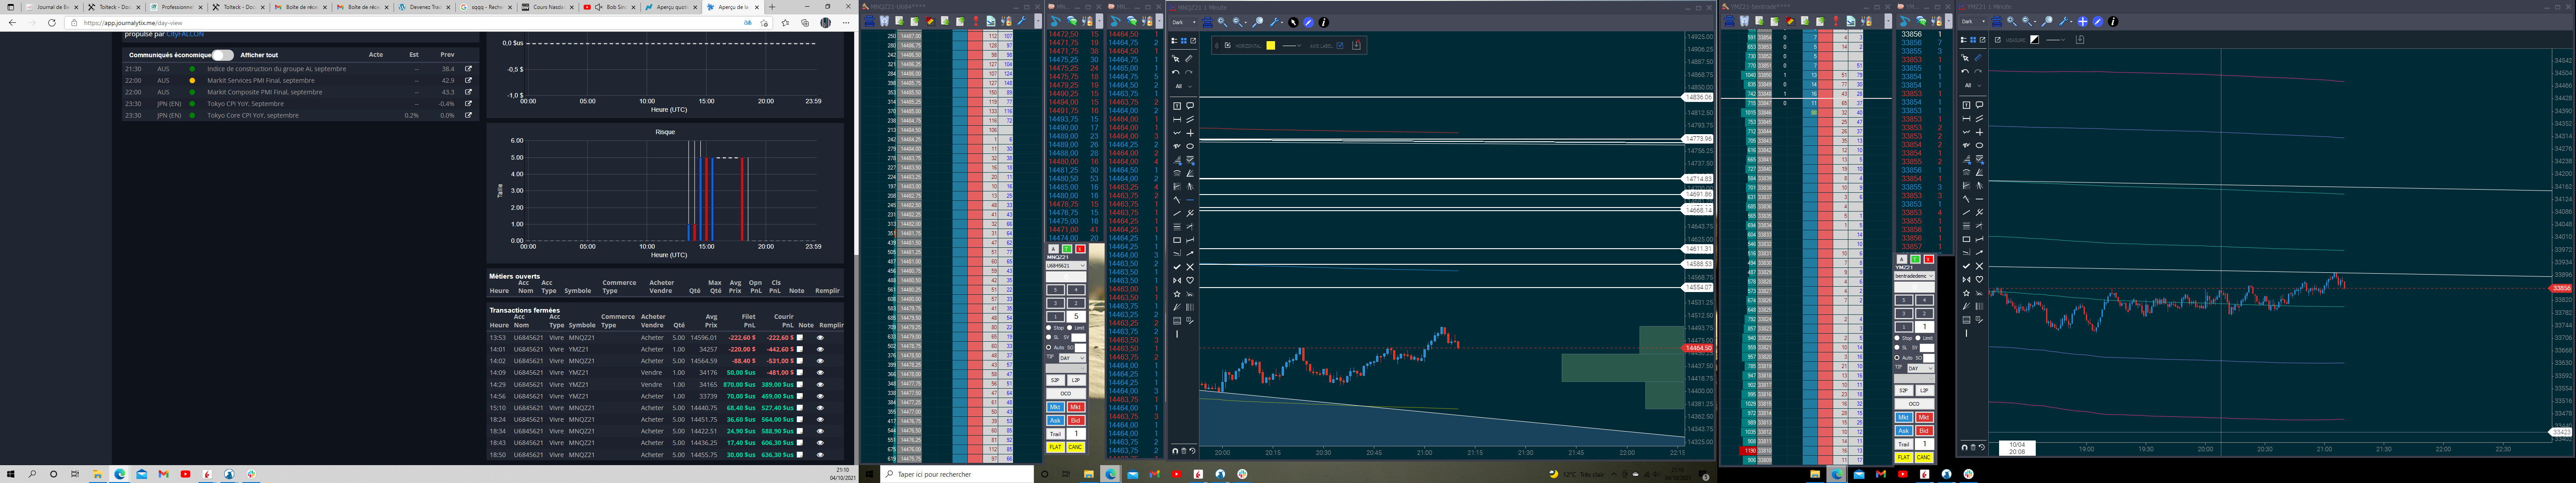The image size is (2576, 483).
Task: Select the ruler measure tool on MNQZ21 chart
Action: [1189, 59]
